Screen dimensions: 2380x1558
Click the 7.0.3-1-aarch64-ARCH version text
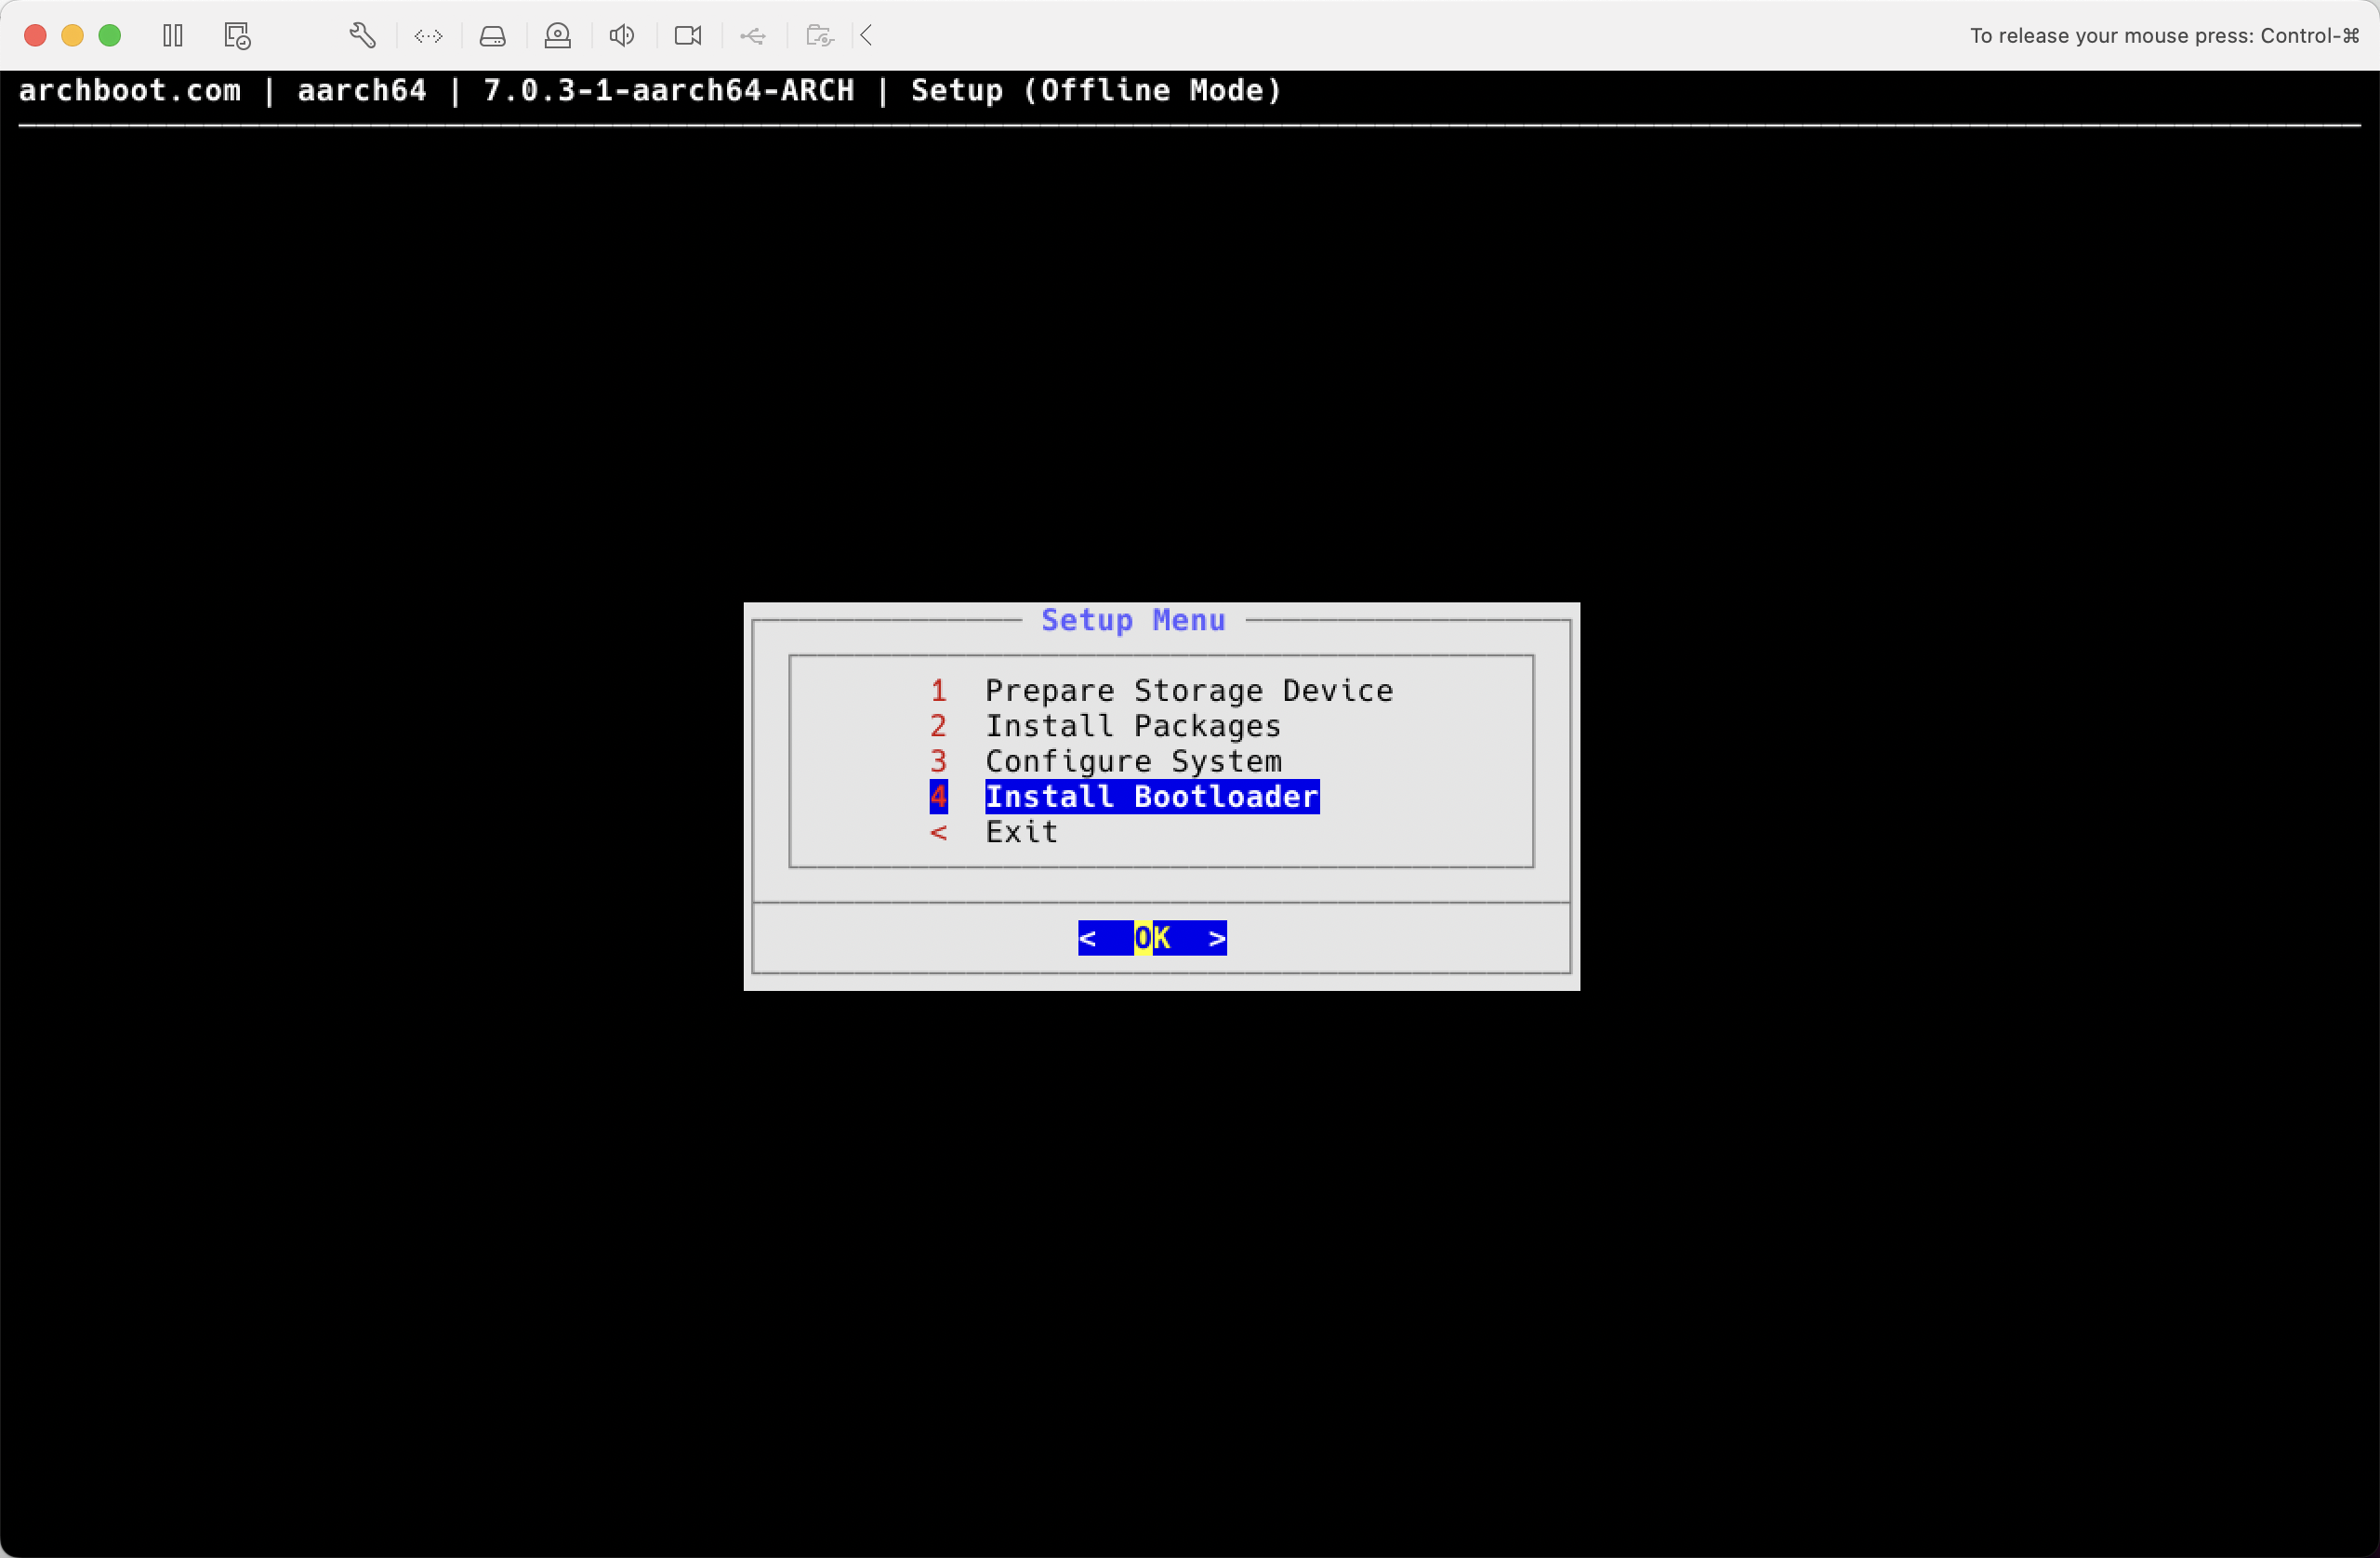click(669, 90)
